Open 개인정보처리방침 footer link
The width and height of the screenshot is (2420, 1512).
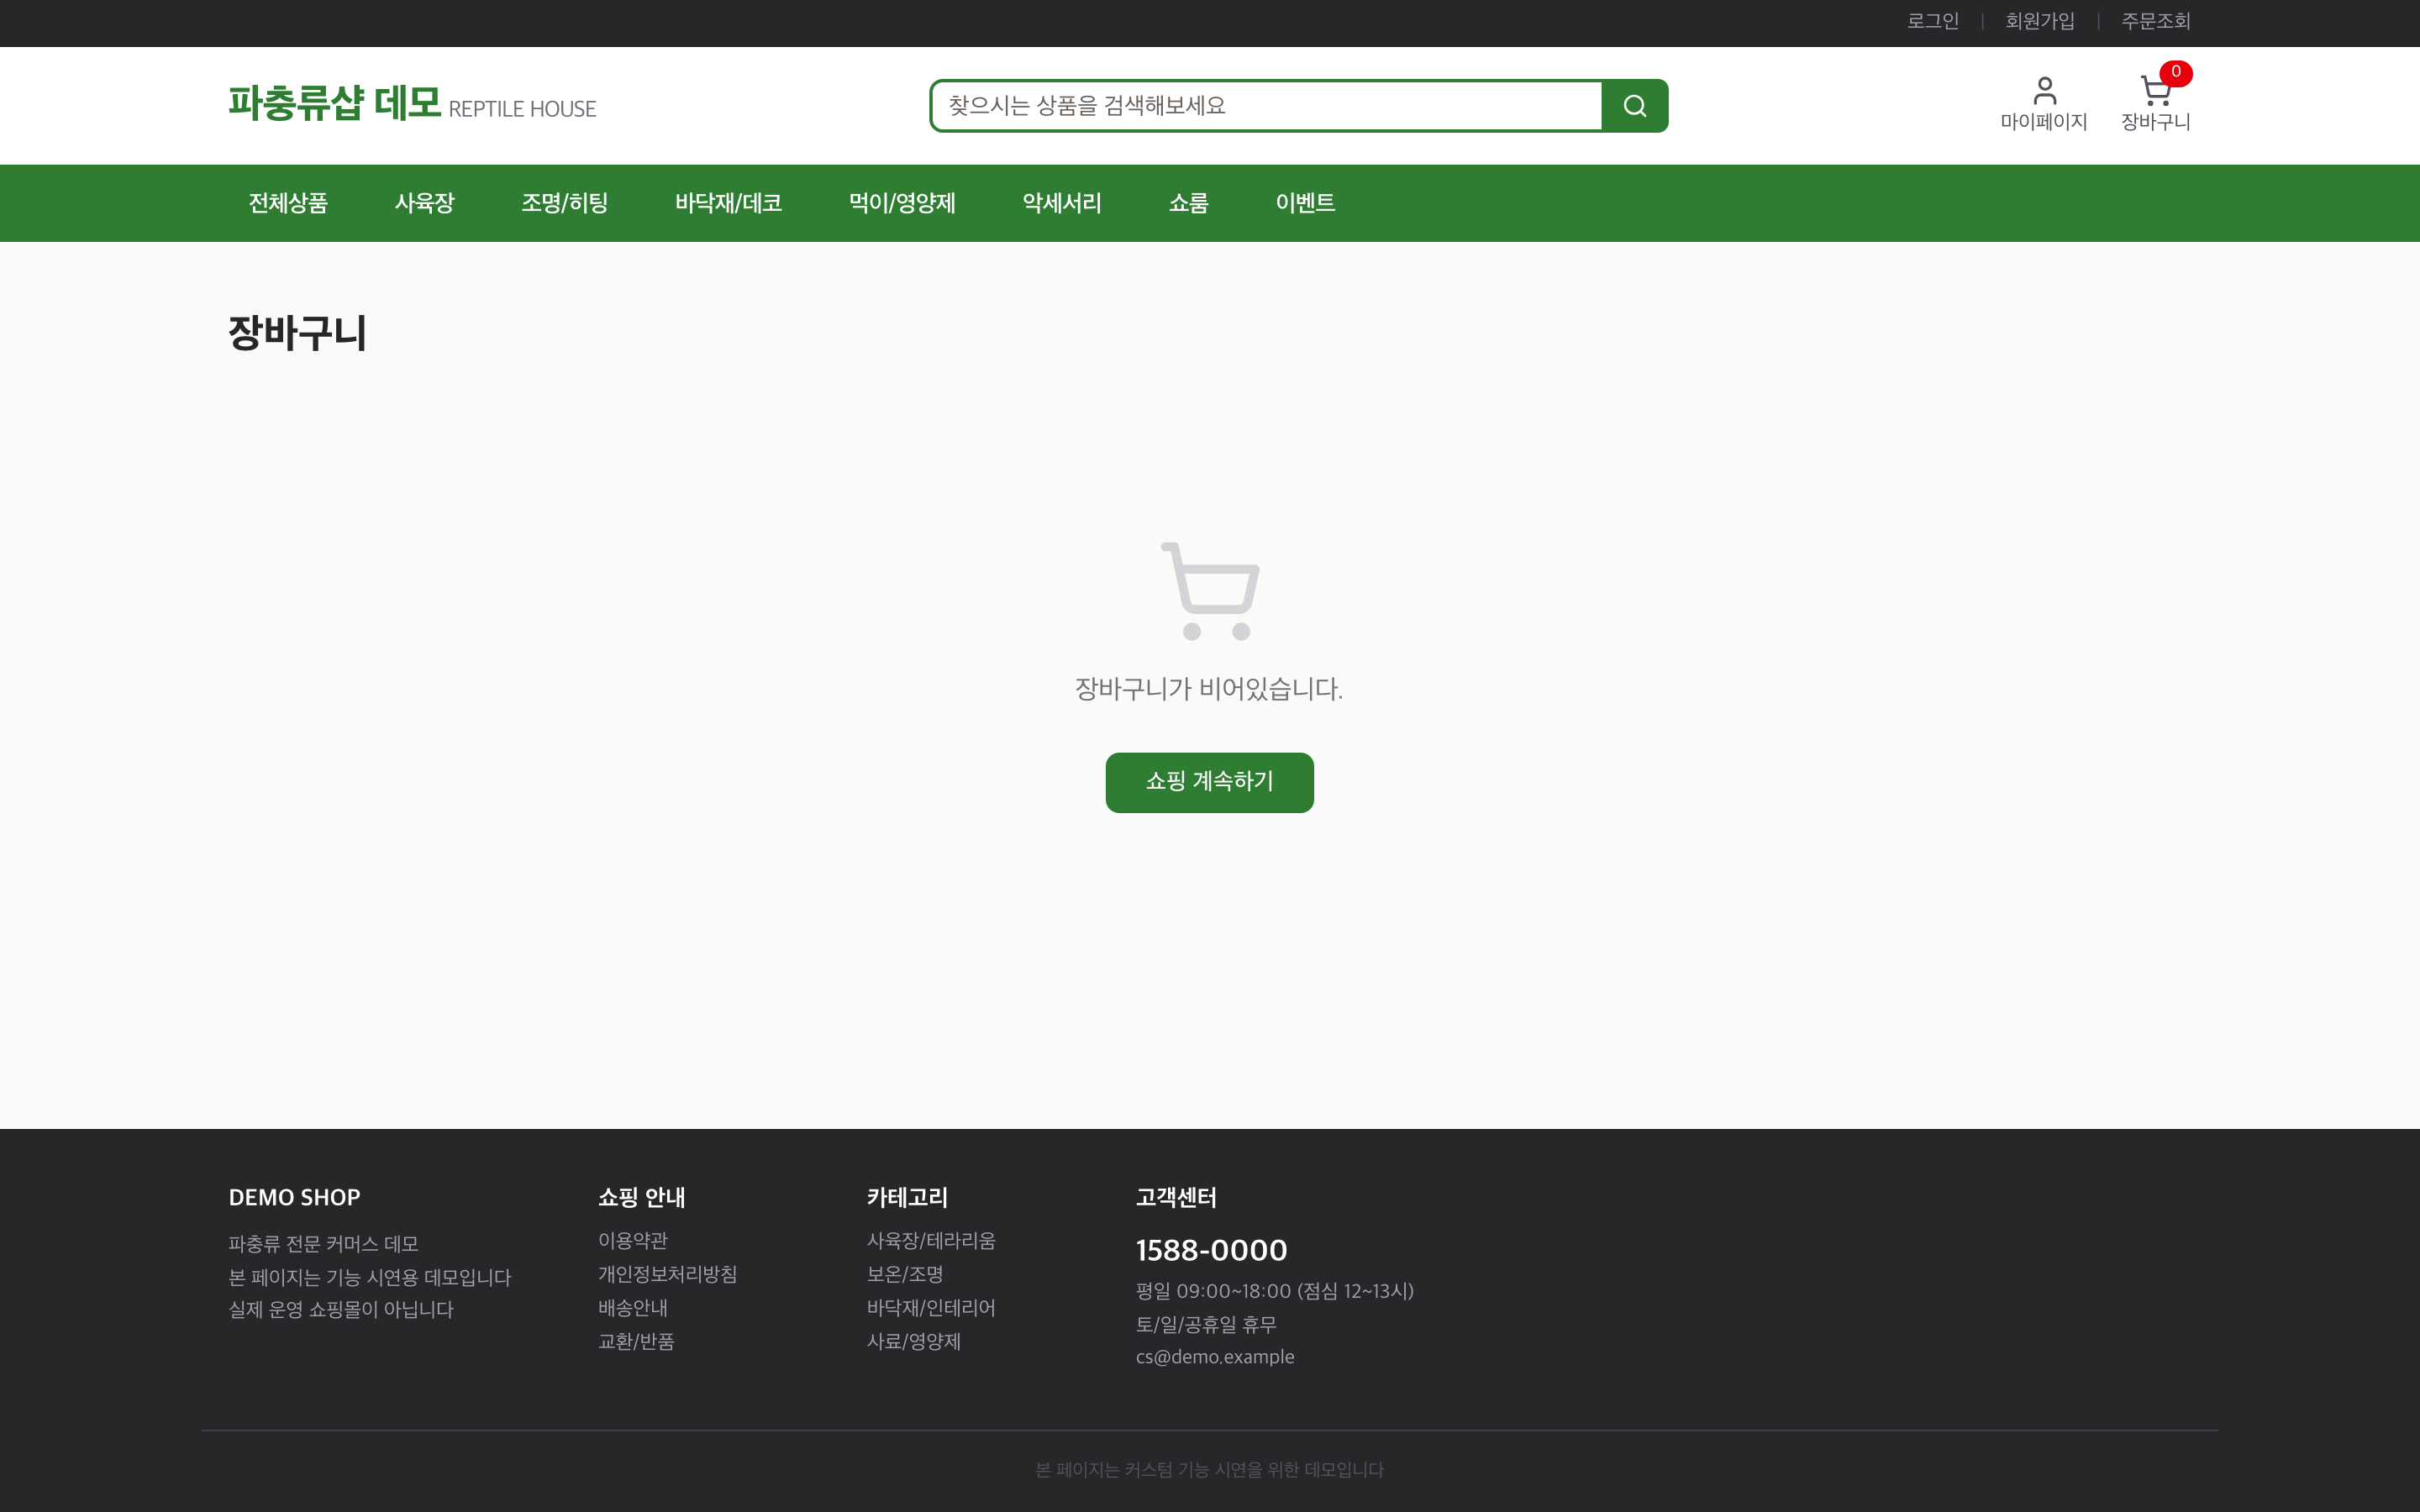(x=667, y=1274)
